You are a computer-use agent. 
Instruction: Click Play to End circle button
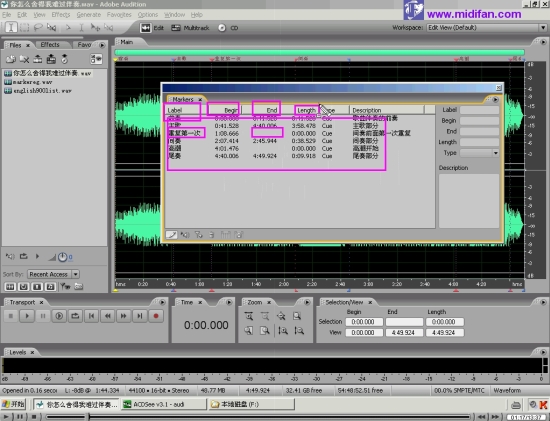[59, 316]
